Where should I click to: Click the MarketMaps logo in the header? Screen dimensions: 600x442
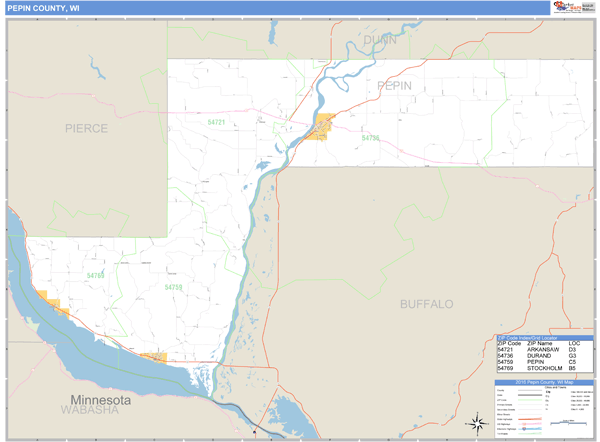[x=567, y=7]
